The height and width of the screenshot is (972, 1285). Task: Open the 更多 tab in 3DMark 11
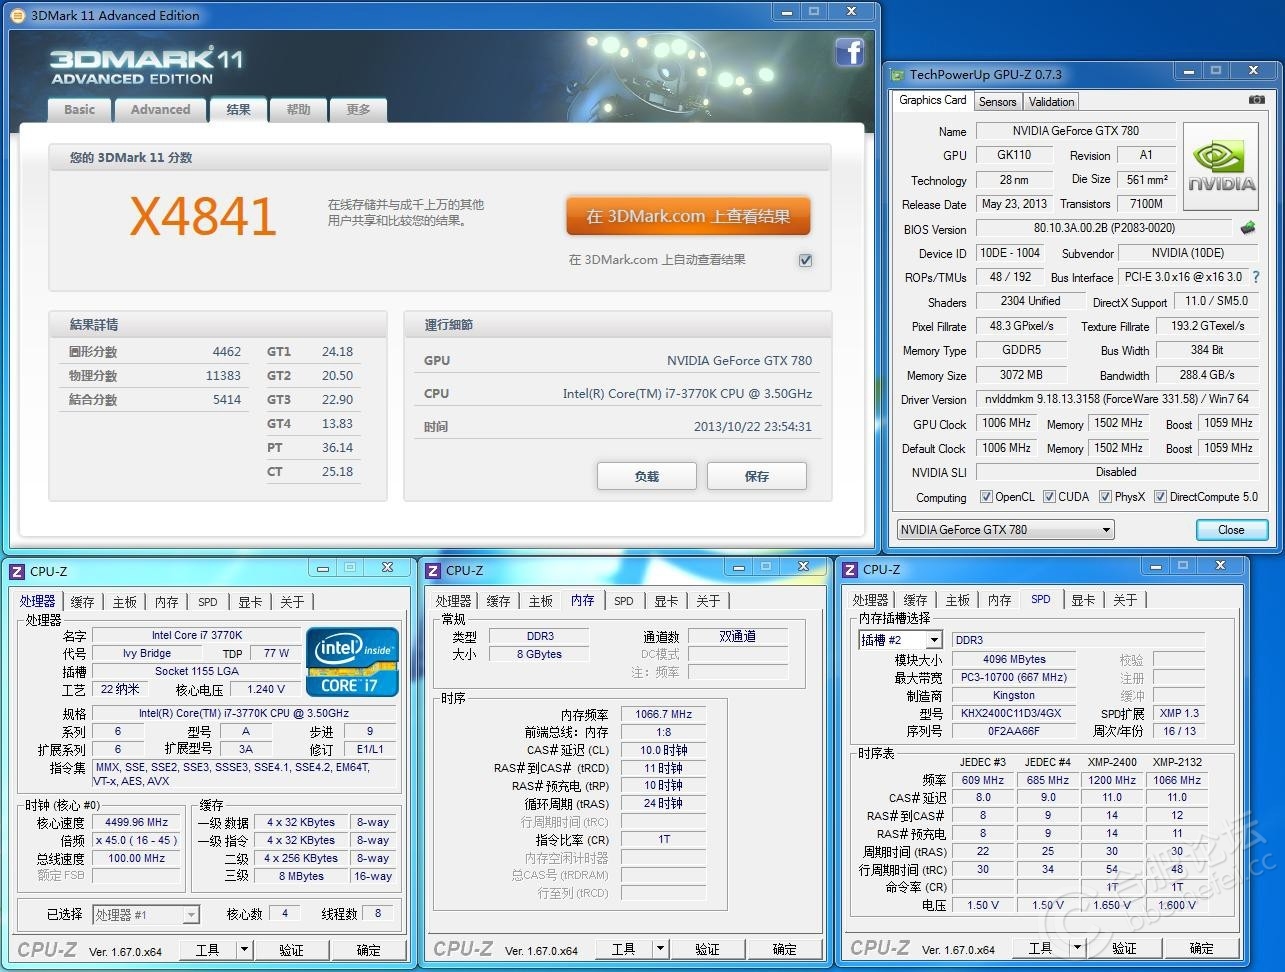point(358,110)
